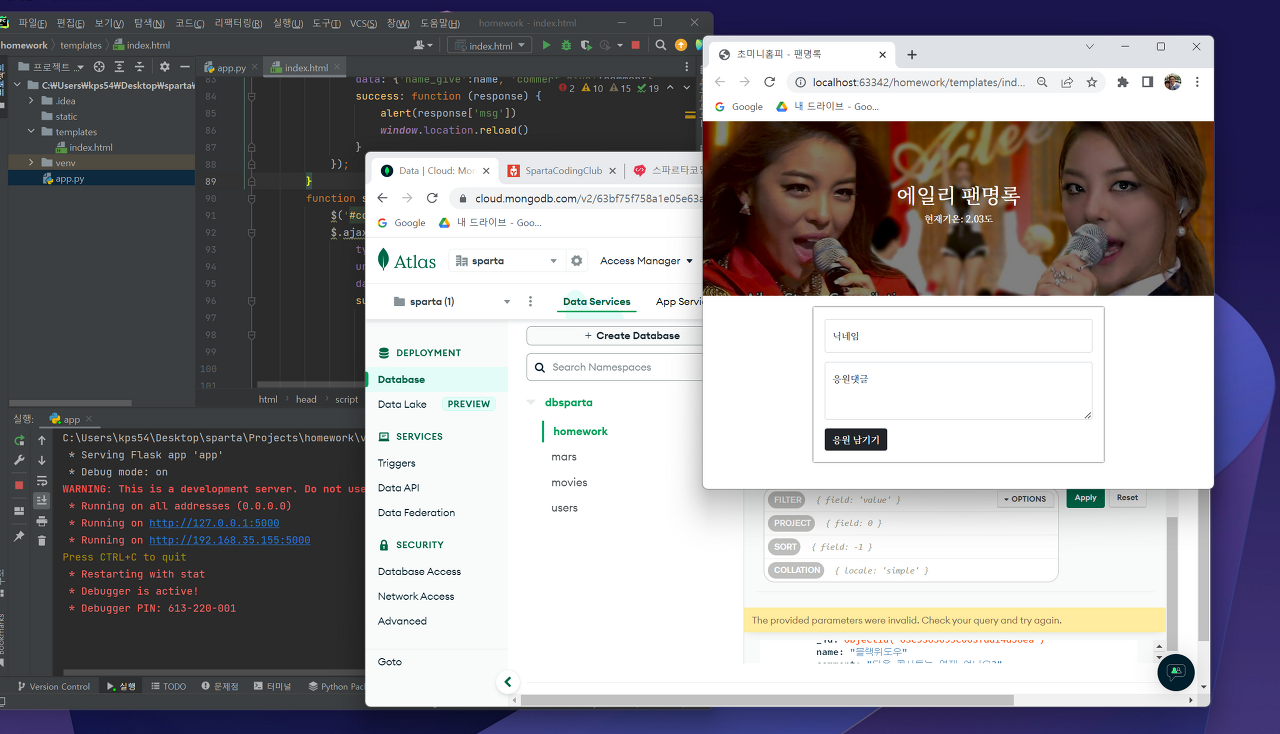
Task: Print console output via printer icon
Action: pyautogui.click(x=42, y=521)
